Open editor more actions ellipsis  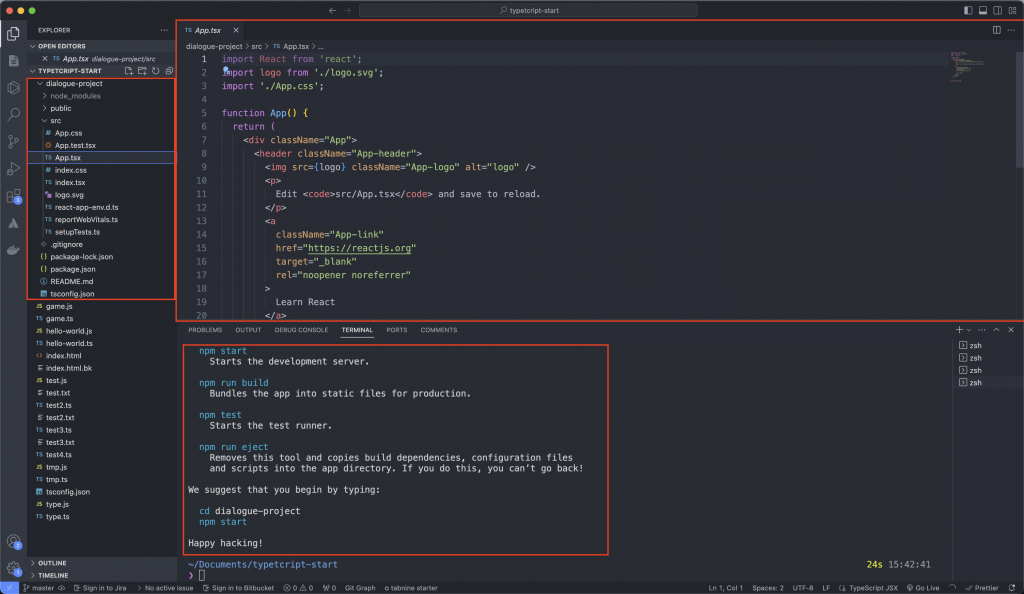pos(1011,30)
